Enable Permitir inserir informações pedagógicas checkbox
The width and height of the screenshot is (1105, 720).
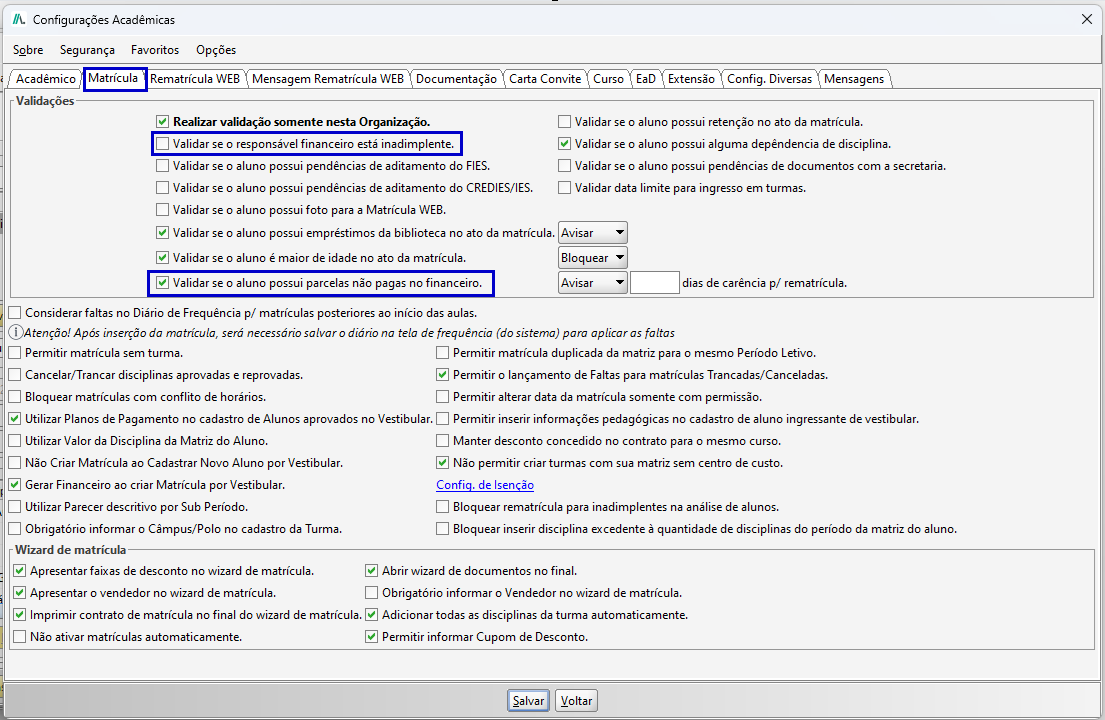[443, 418]
